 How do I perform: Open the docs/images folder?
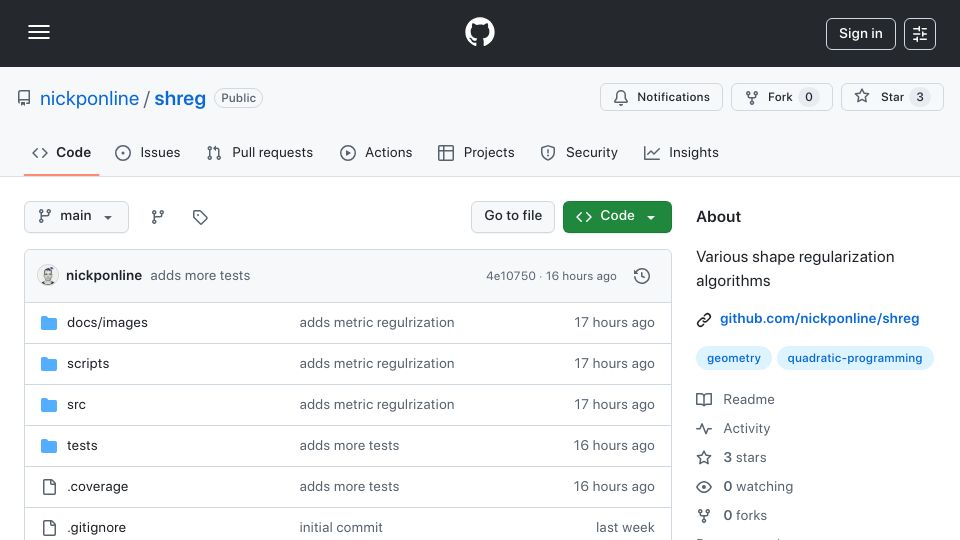tap(107, 323)
